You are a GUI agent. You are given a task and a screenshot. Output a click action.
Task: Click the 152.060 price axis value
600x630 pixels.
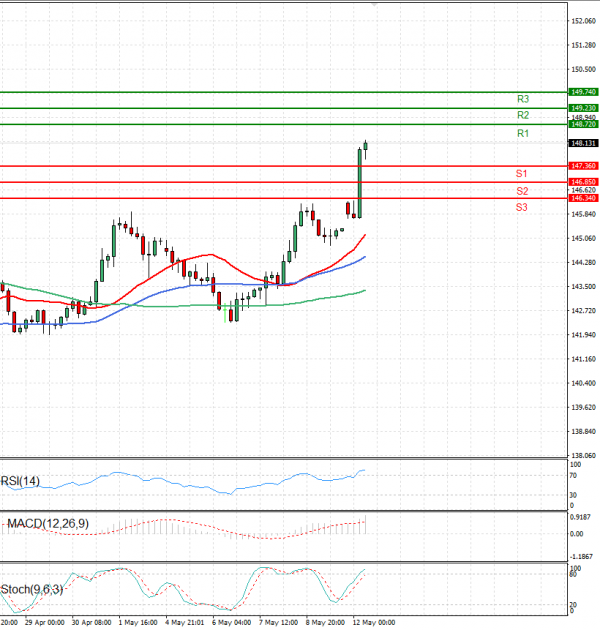pyautogui.click(x=584, y=21)
